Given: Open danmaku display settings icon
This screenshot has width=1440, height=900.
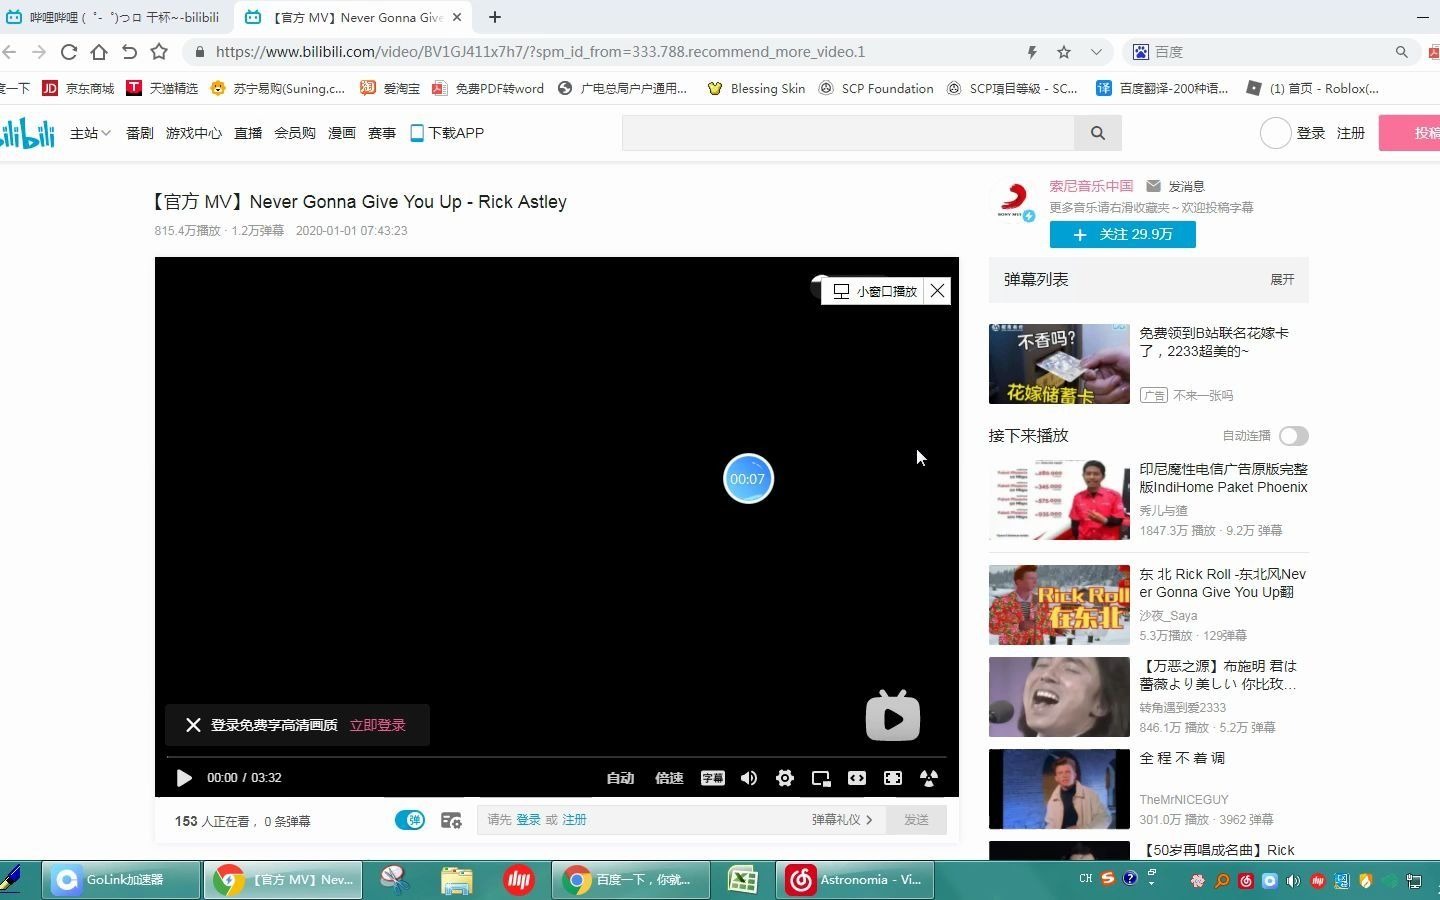Looking at the screenshot, I should [451, 820].
